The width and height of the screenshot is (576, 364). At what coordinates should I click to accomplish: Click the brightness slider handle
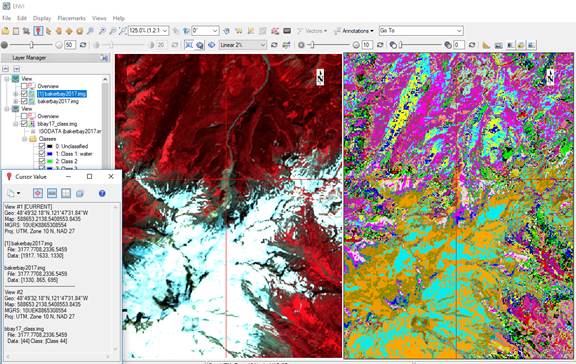(x=32, y=45)
